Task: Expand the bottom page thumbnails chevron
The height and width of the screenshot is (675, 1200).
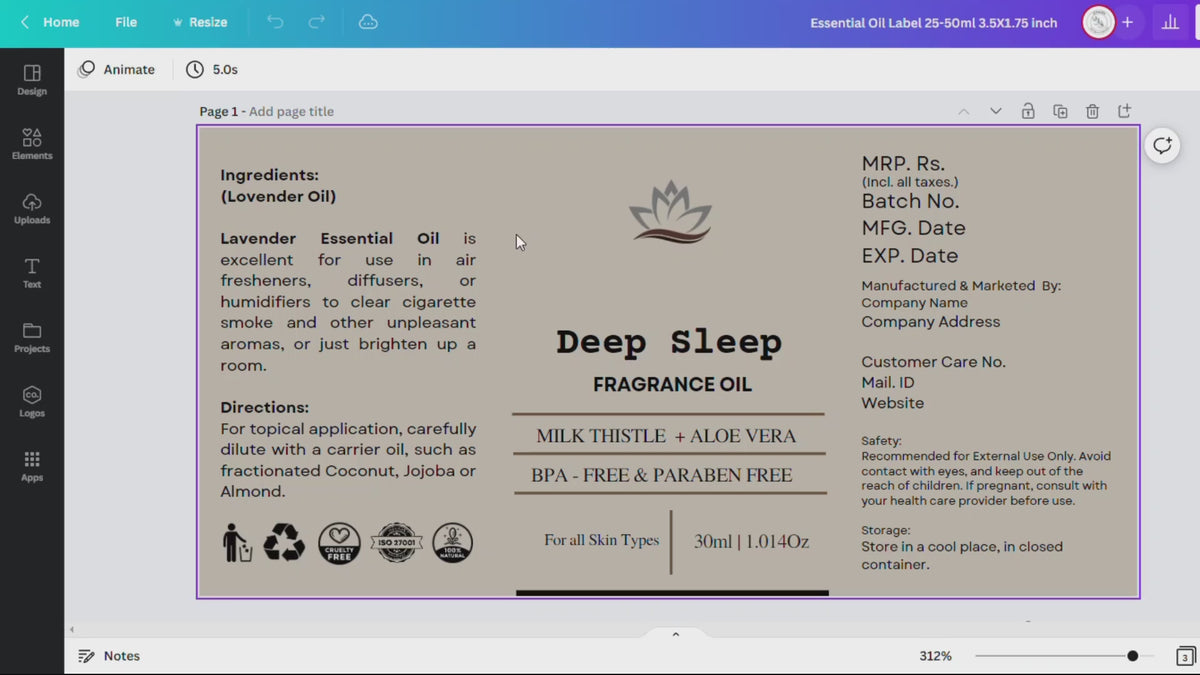Action: [x=676, y=634]
